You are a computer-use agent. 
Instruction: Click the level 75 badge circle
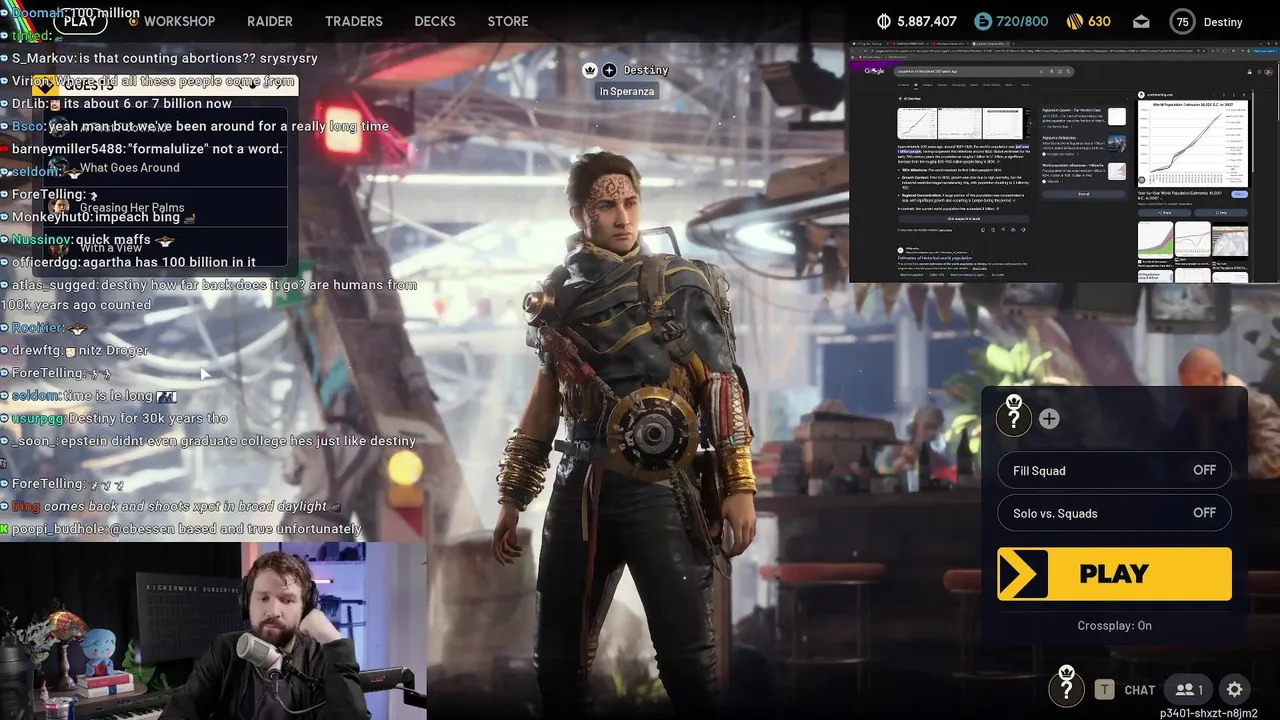(1183, 21)
